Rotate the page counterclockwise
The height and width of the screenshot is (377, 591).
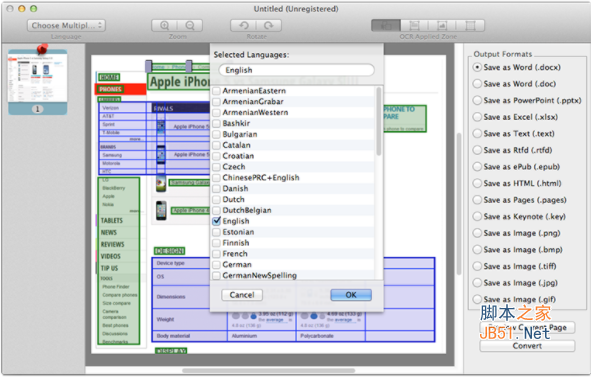[x=243, y=26]
